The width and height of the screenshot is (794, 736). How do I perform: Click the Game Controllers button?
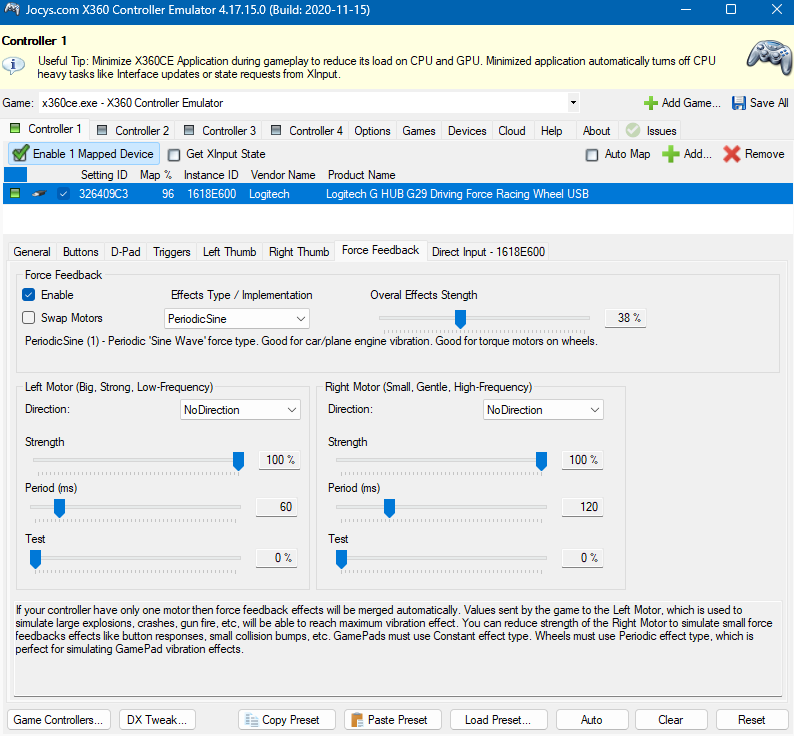[59, 720]
